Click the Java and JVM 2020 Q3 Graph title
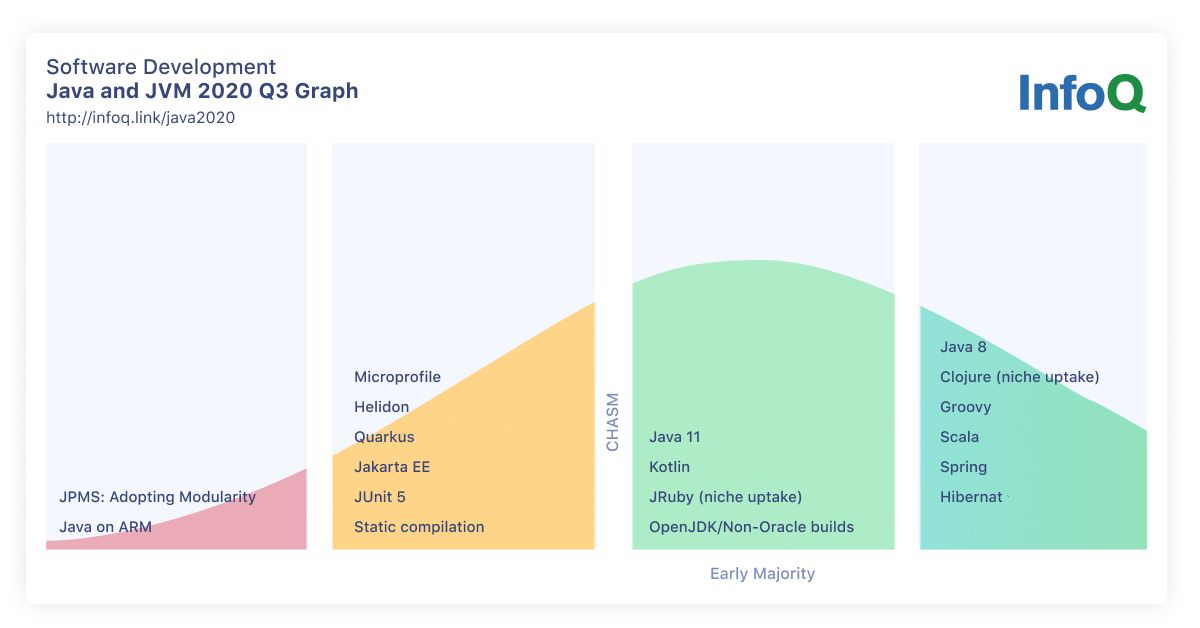Viewport: 1200px width, 628px height. click(202, 91)
